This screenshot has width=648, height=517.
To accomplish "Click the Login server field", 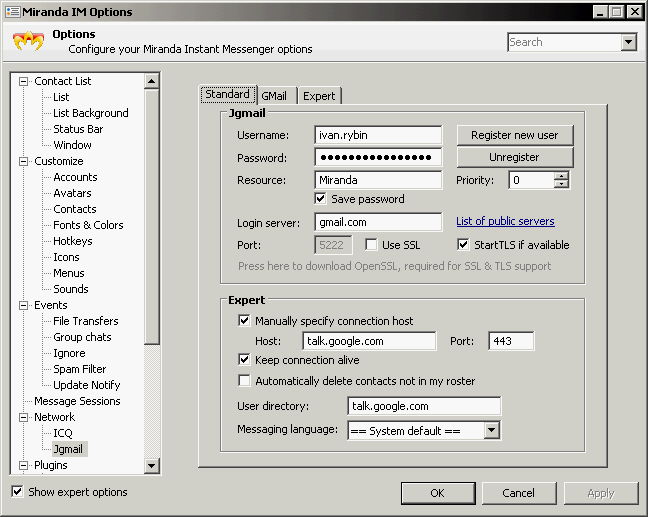I will (x=378, y=222).
